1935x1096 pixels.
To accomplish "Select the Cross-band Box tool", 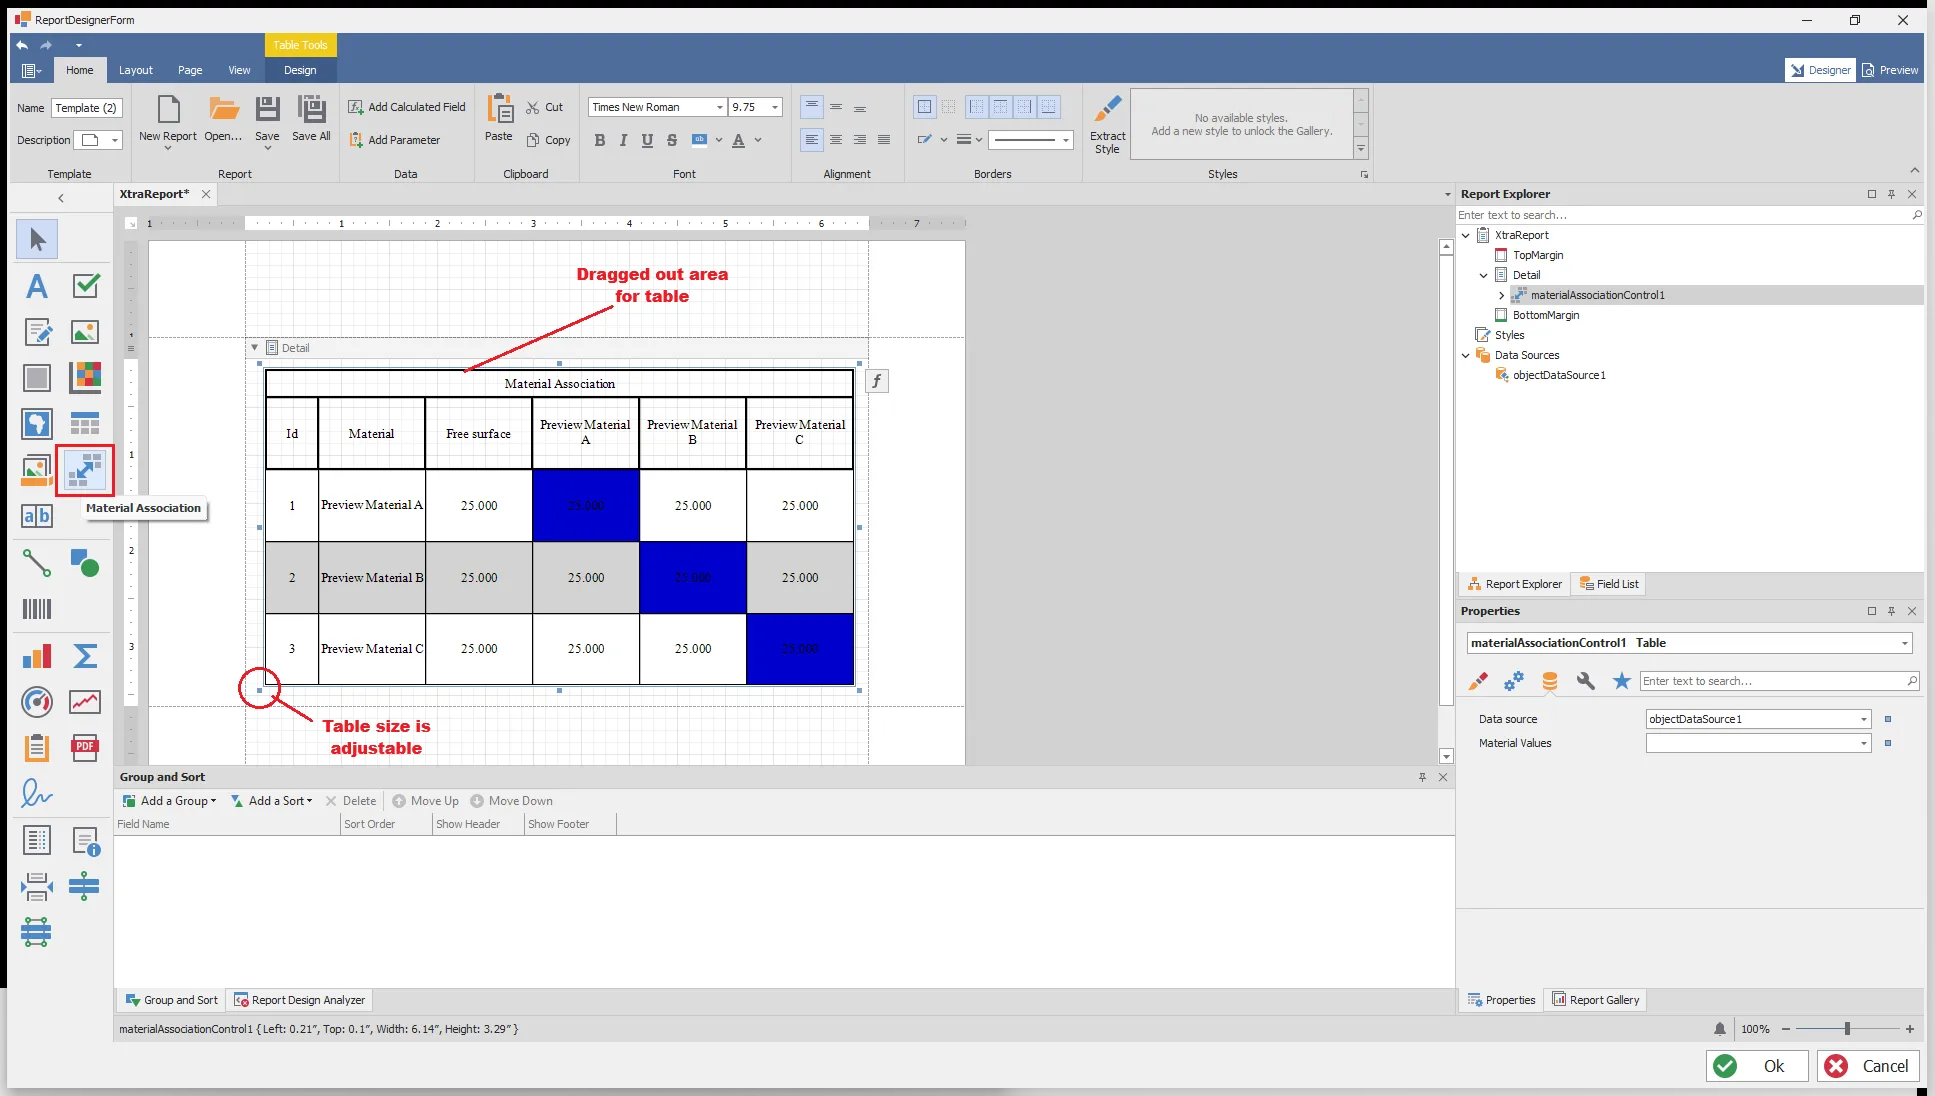I will 37,932.
